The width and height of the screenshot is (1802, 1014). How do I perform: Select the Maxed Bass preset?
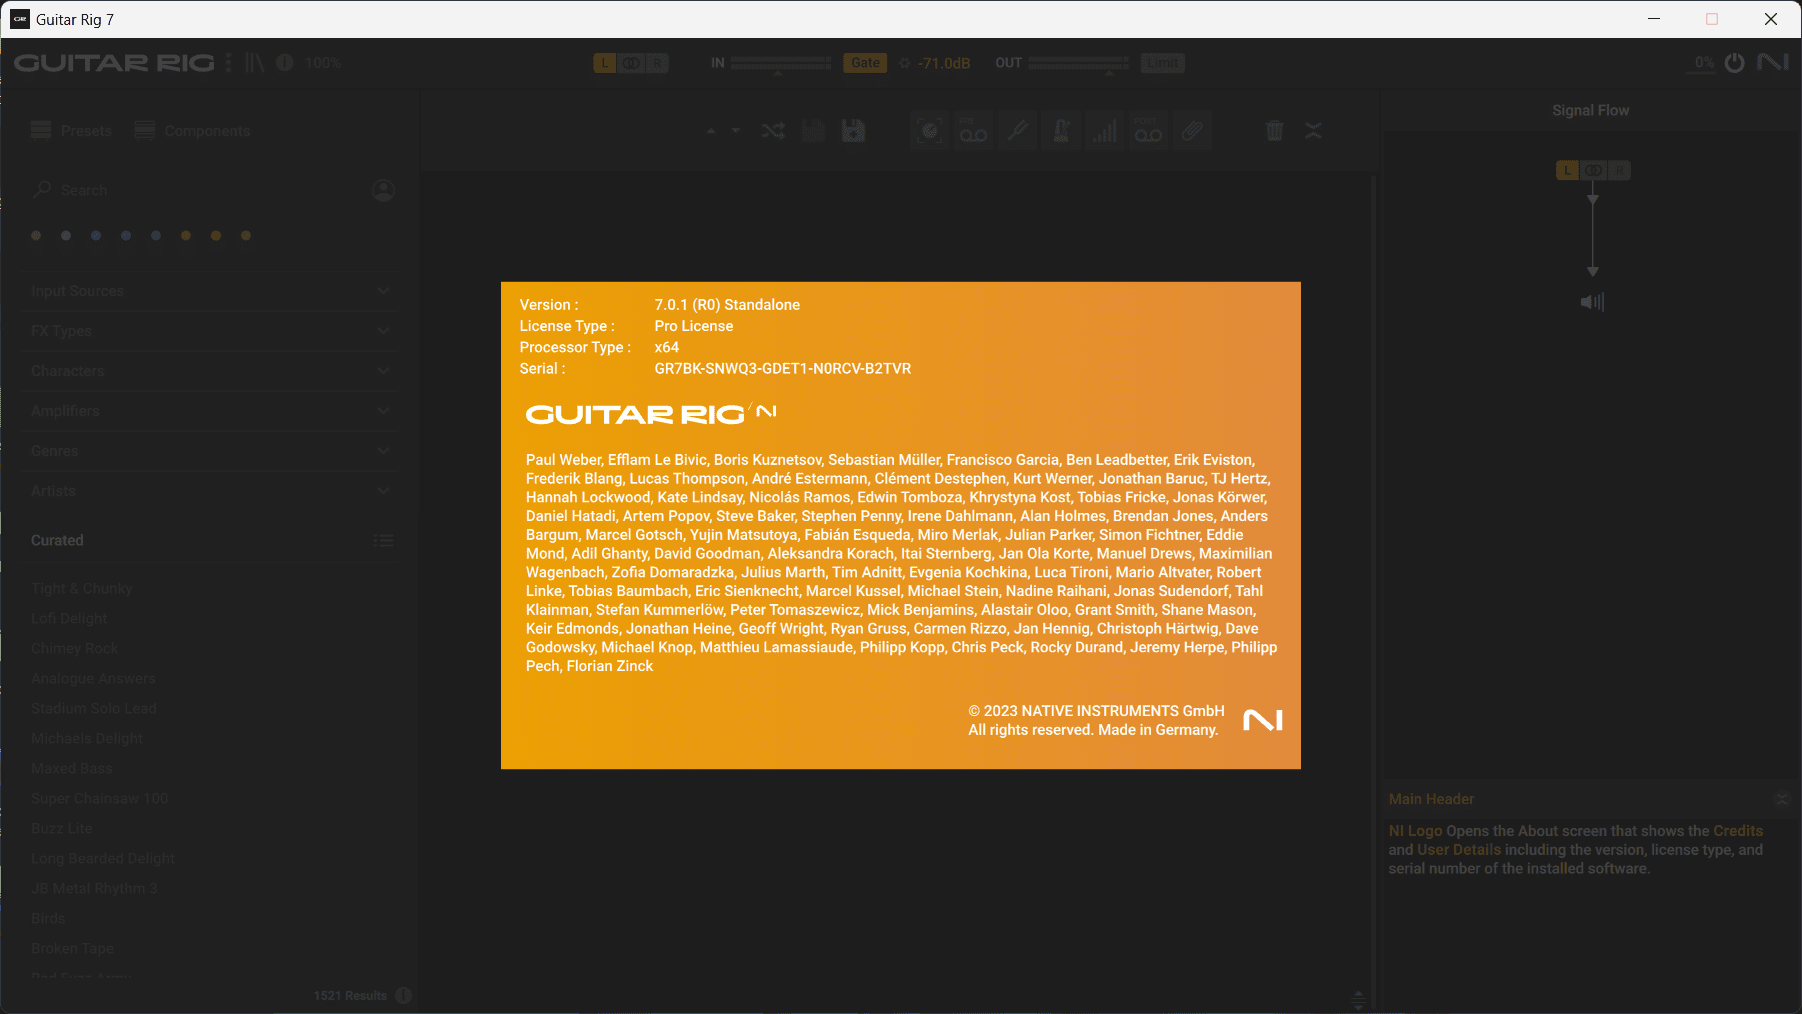click(72, 768)
